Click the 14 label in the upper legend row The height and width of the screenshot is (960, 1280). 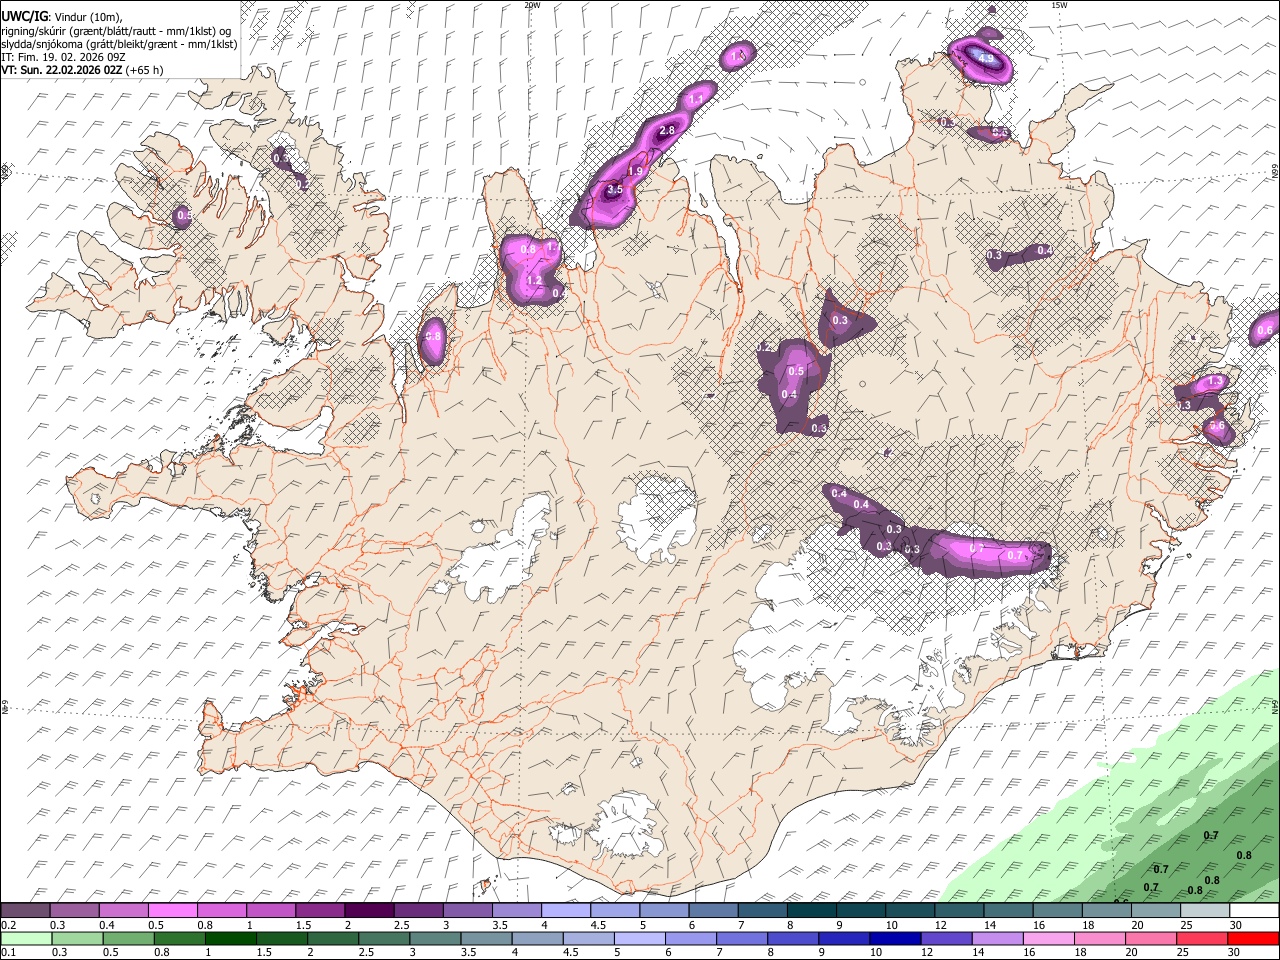click(x=990, y=925)
